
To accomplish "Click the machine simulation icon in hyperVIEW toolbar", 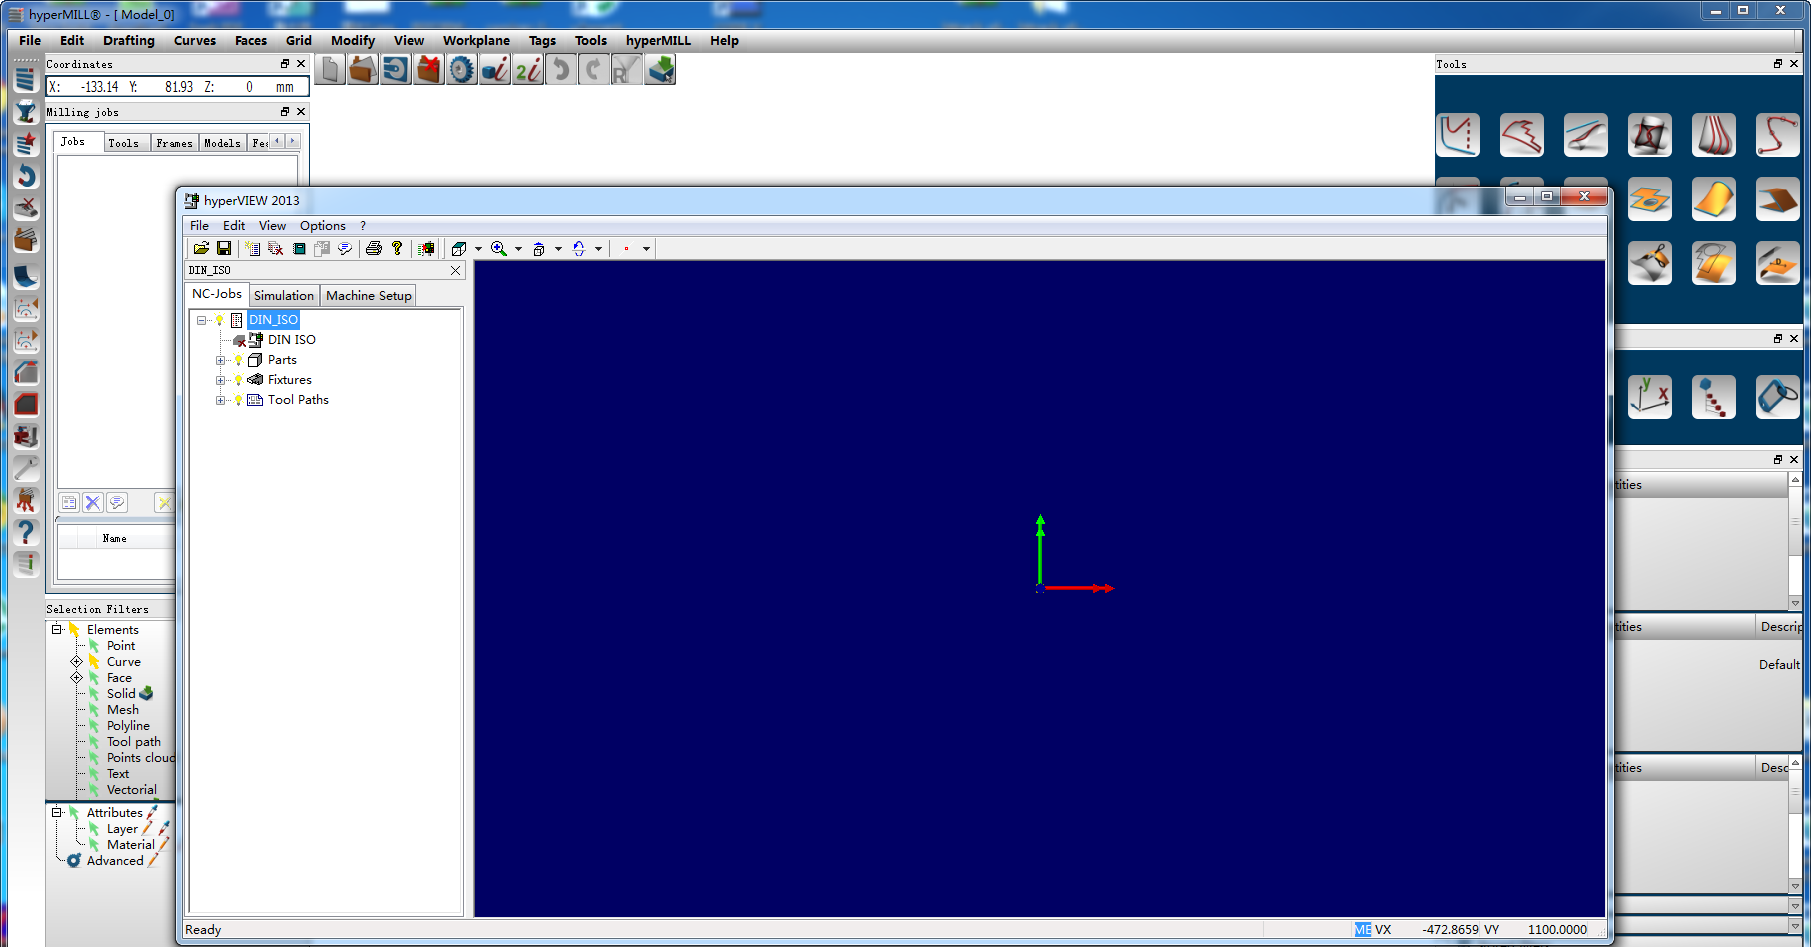I will pyautogui.click(x=427, y=248).
